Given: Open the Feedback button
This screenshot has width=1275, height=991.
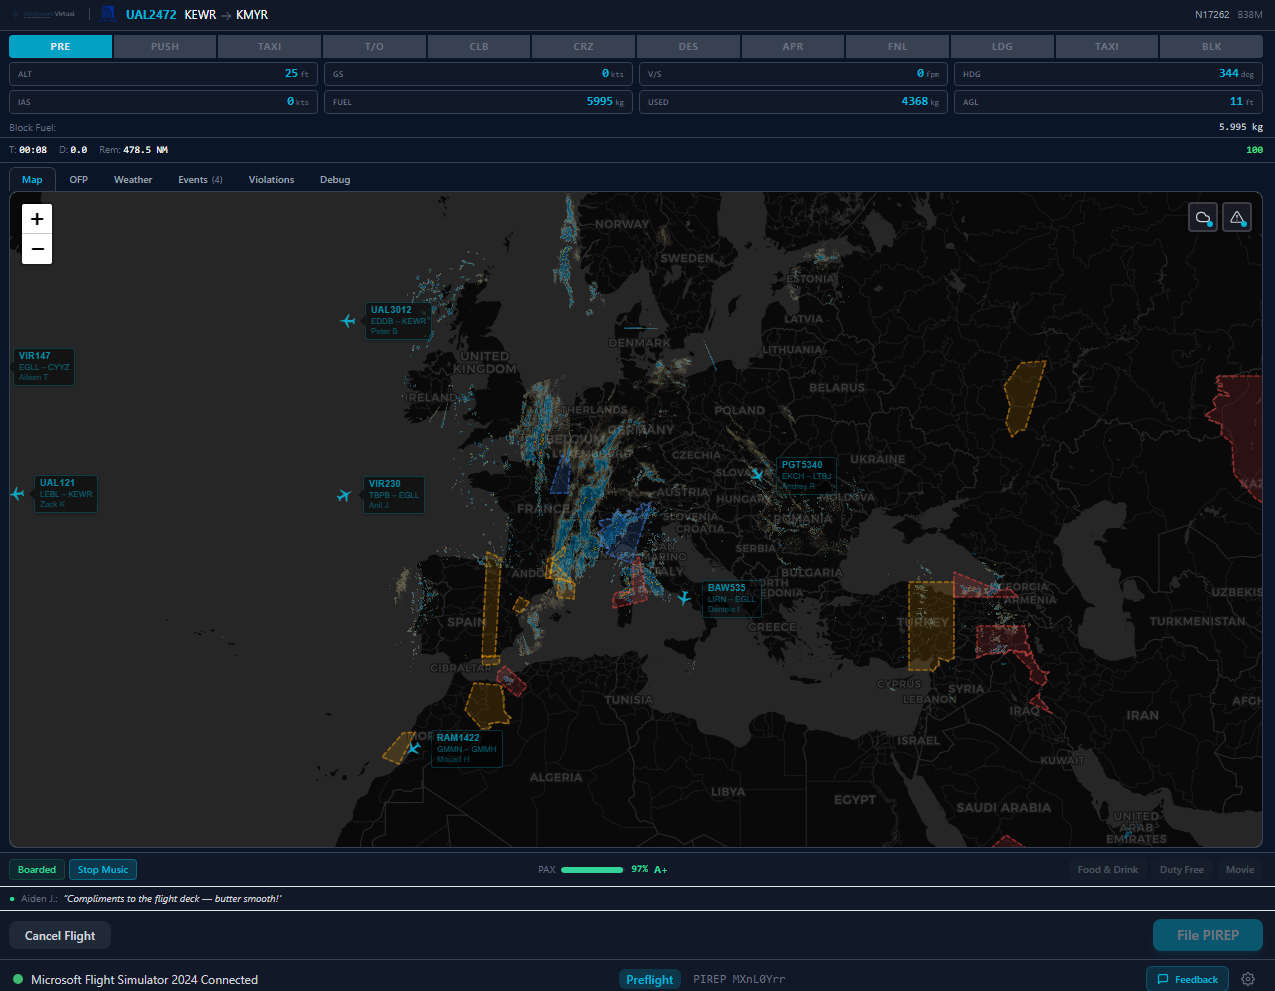Looking at the screenshot, I should 1187,979.
